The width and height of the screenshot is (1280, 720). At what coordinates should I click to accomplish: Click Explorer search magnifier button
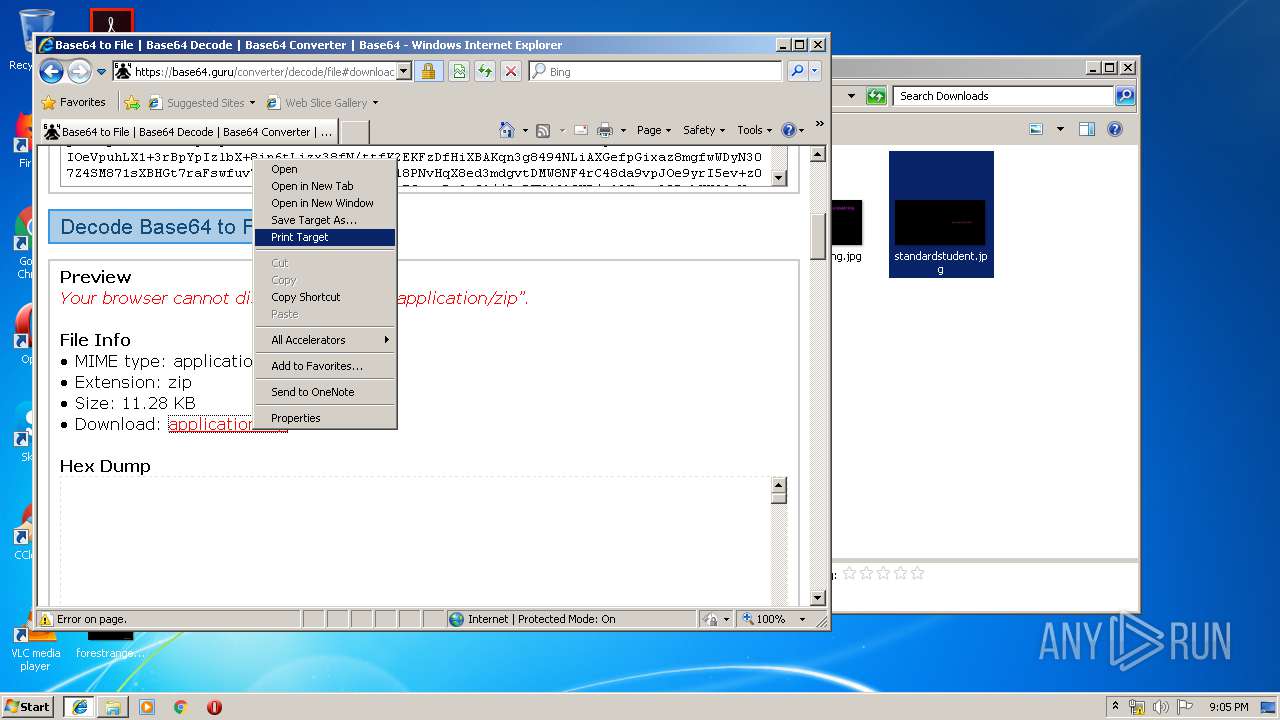coord(1125,96)
